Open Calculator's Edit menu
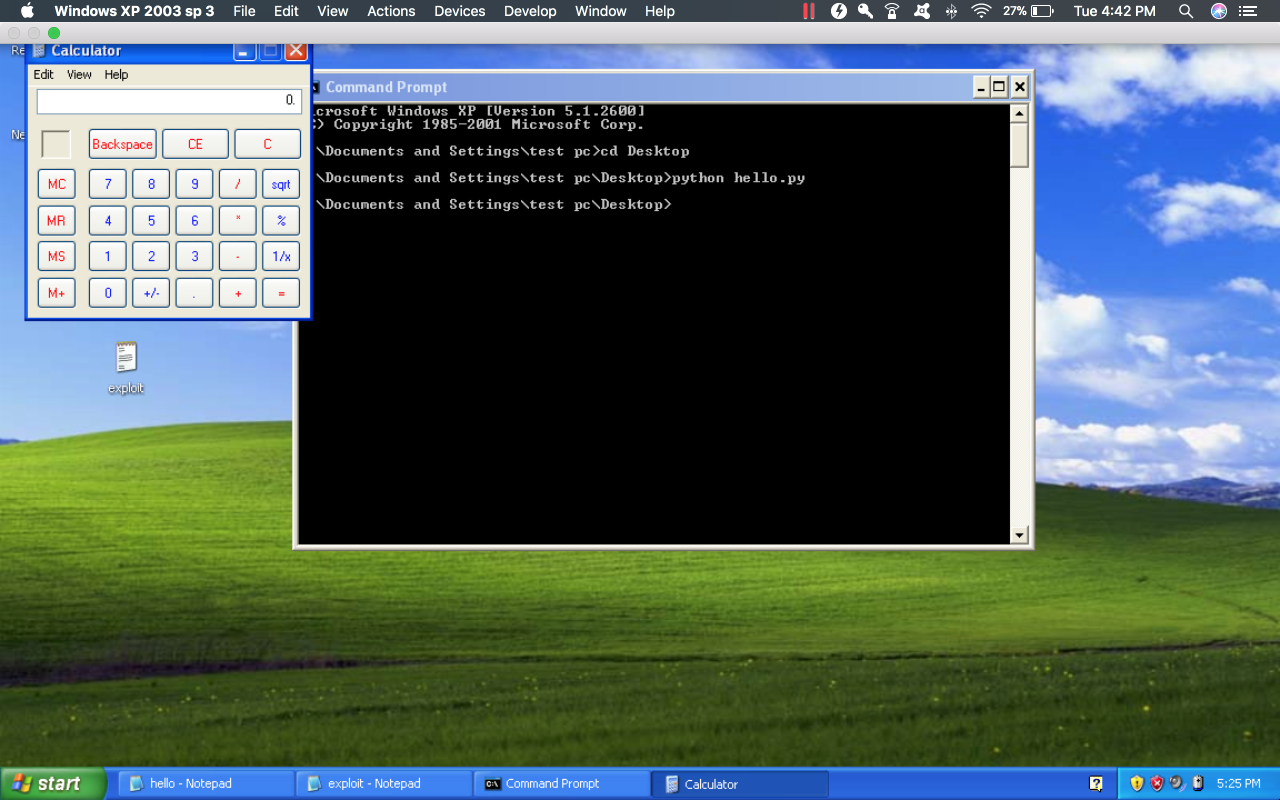The height and width of the screenshot is (800, 1280). (x=44, y=75)
